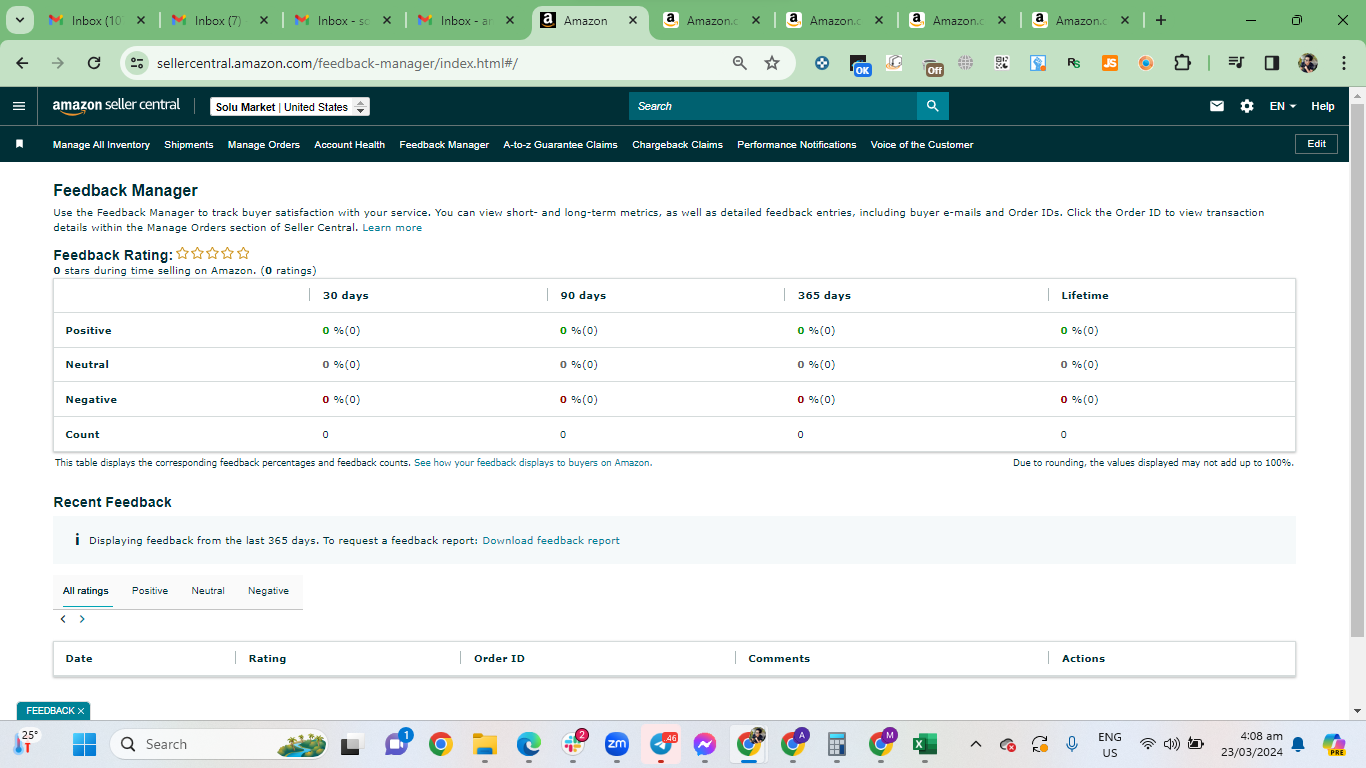This screenshot has width=1366, height=768.
Task: Open Slack from the taskbar
Action: tap(574, 744)
